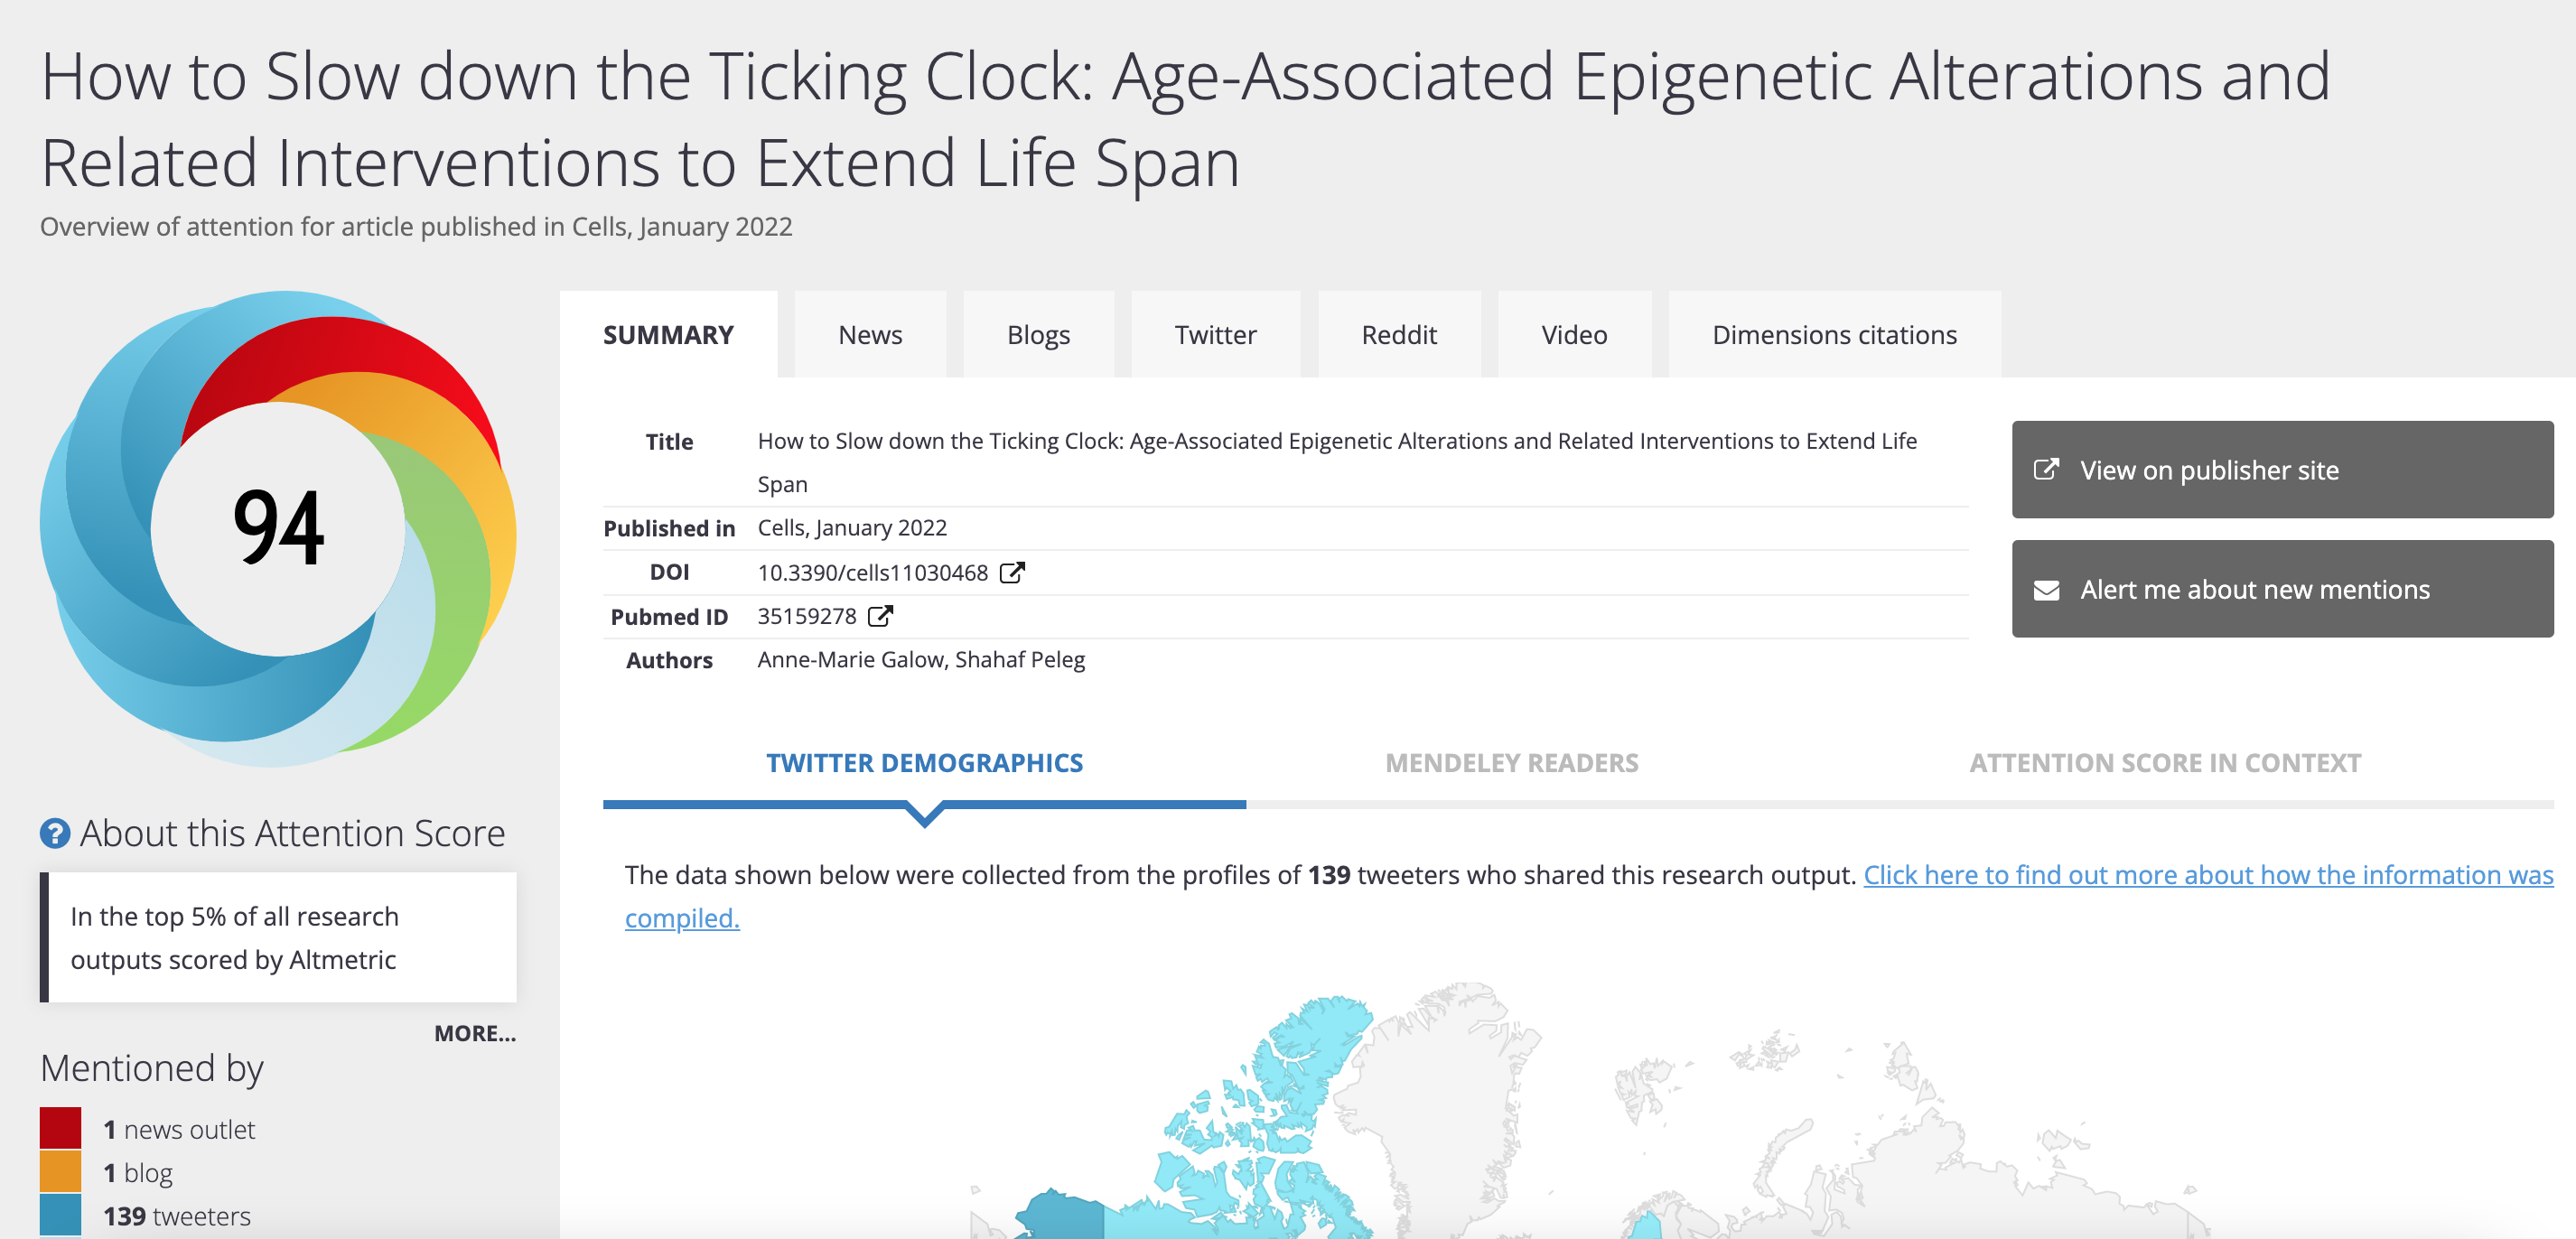The image size is (2576, 1239).
Task: Open the Pubmed ID external link icon
Action: [x=880, y=616]
